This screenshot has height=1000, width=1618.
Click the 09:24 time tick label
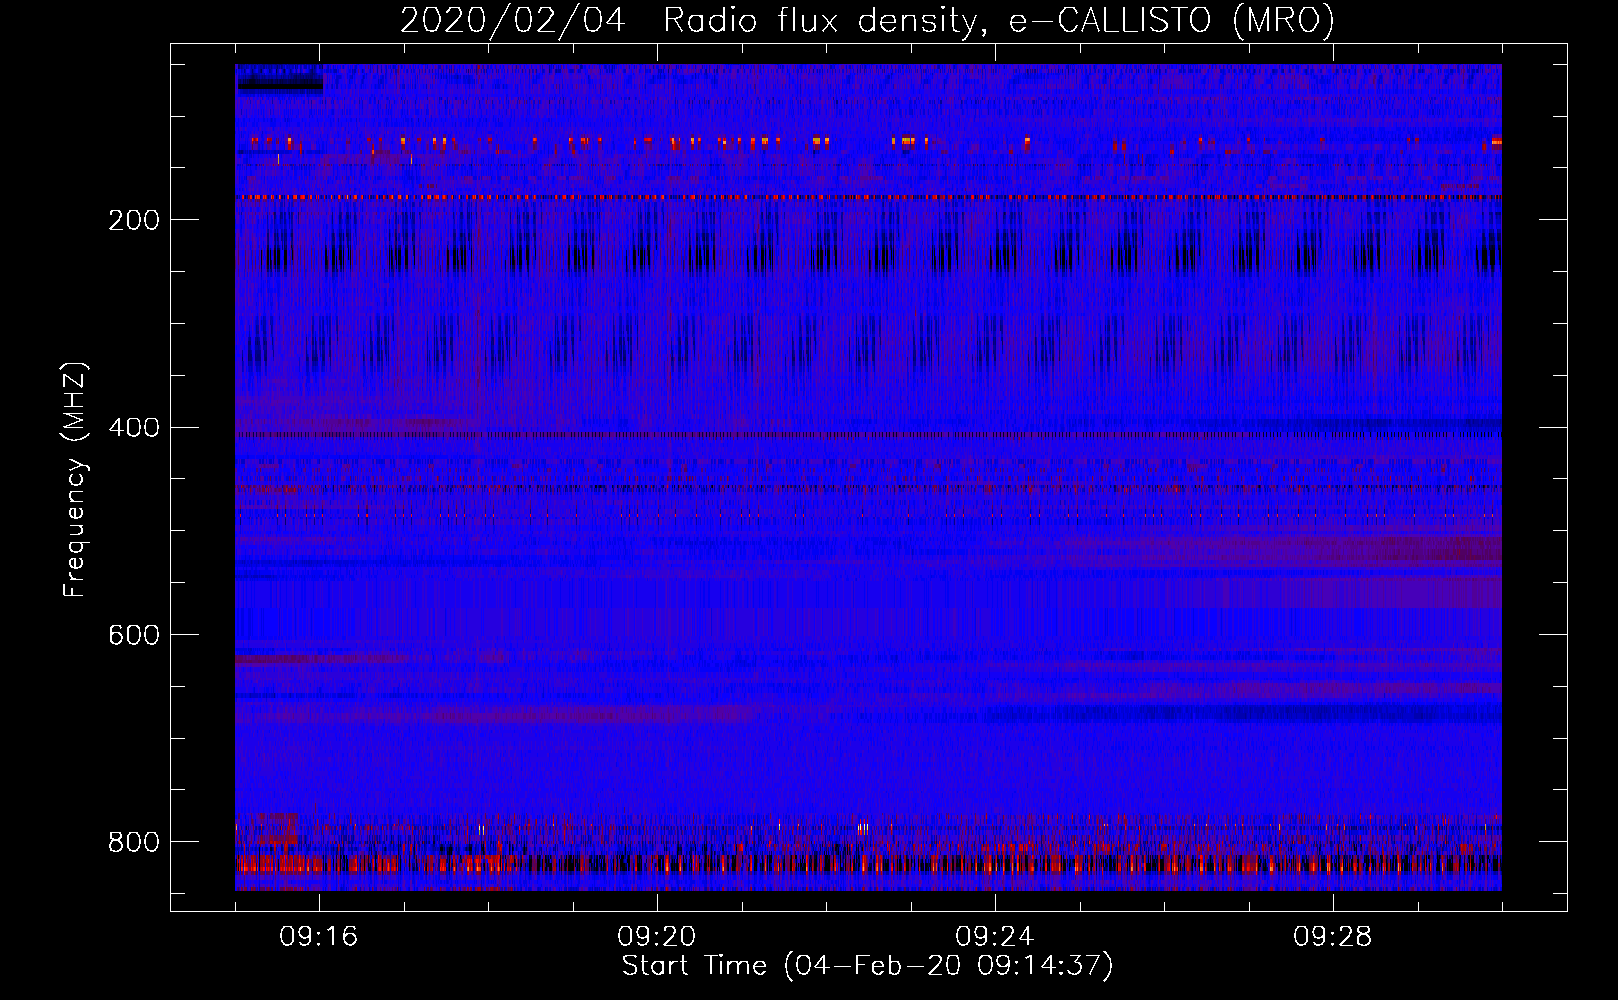995,937
